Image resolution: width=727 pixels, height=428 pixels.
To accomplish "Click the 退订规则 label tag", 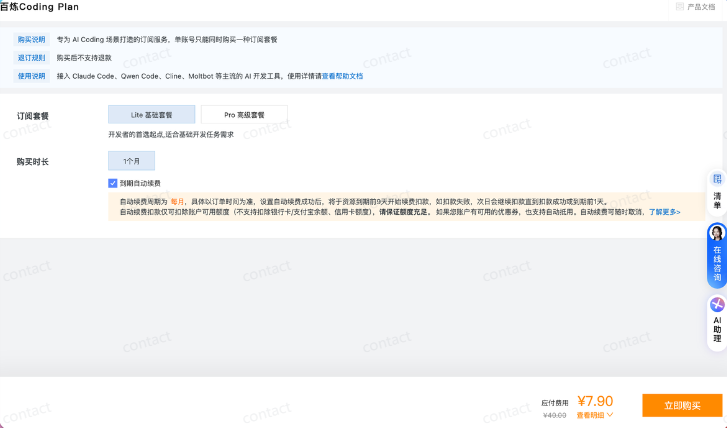I will pos(32,57).
